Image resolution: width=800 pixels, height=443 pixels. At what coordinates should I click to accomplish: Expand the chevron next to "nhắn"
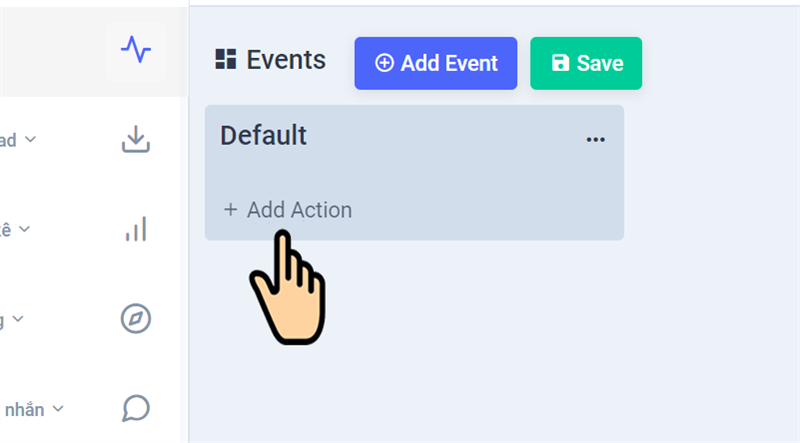pyautogui.click(x=58, y=408)
